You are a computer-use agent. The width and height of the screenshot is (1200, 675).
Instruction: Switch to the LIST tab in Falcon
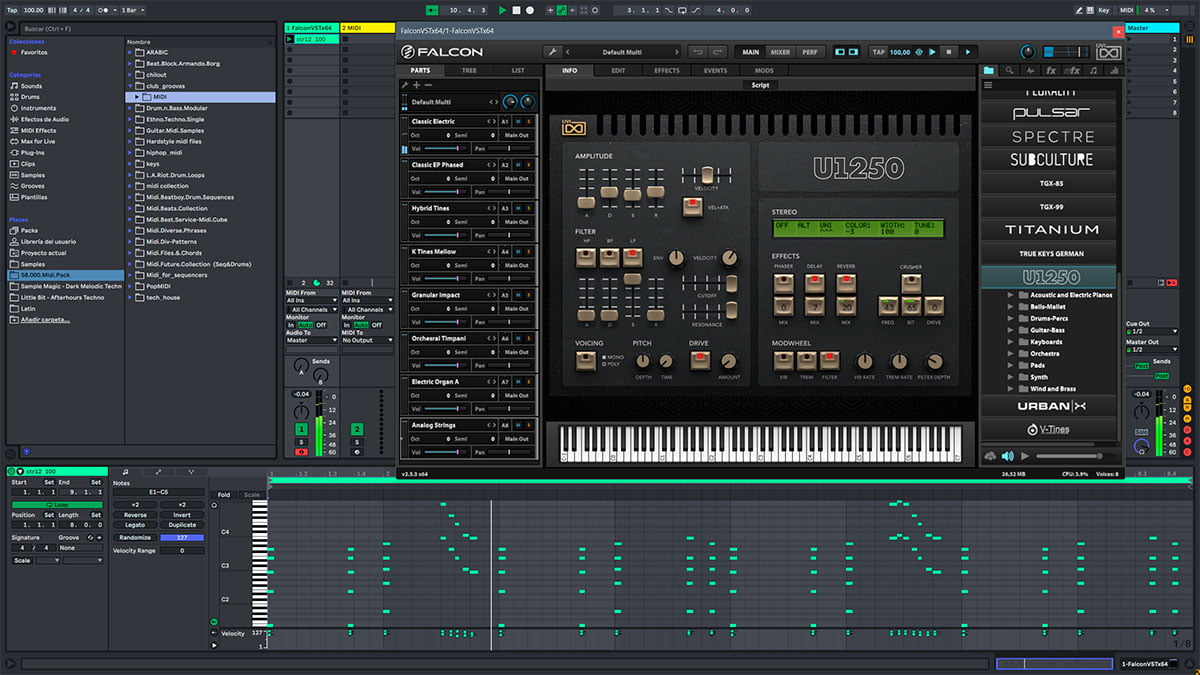pos(517,71)
